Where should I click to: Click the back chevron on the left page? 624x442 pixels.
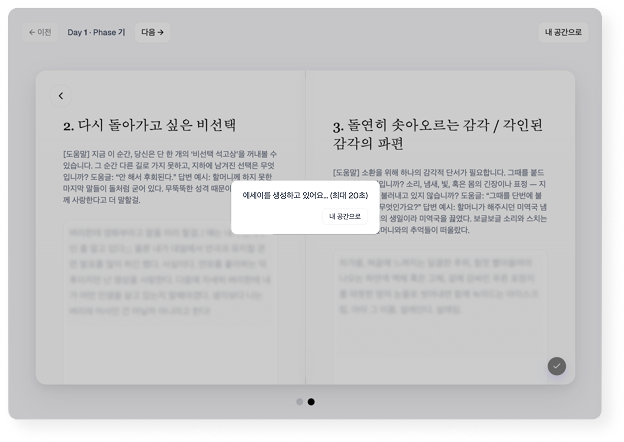click(x=61, y=96)
